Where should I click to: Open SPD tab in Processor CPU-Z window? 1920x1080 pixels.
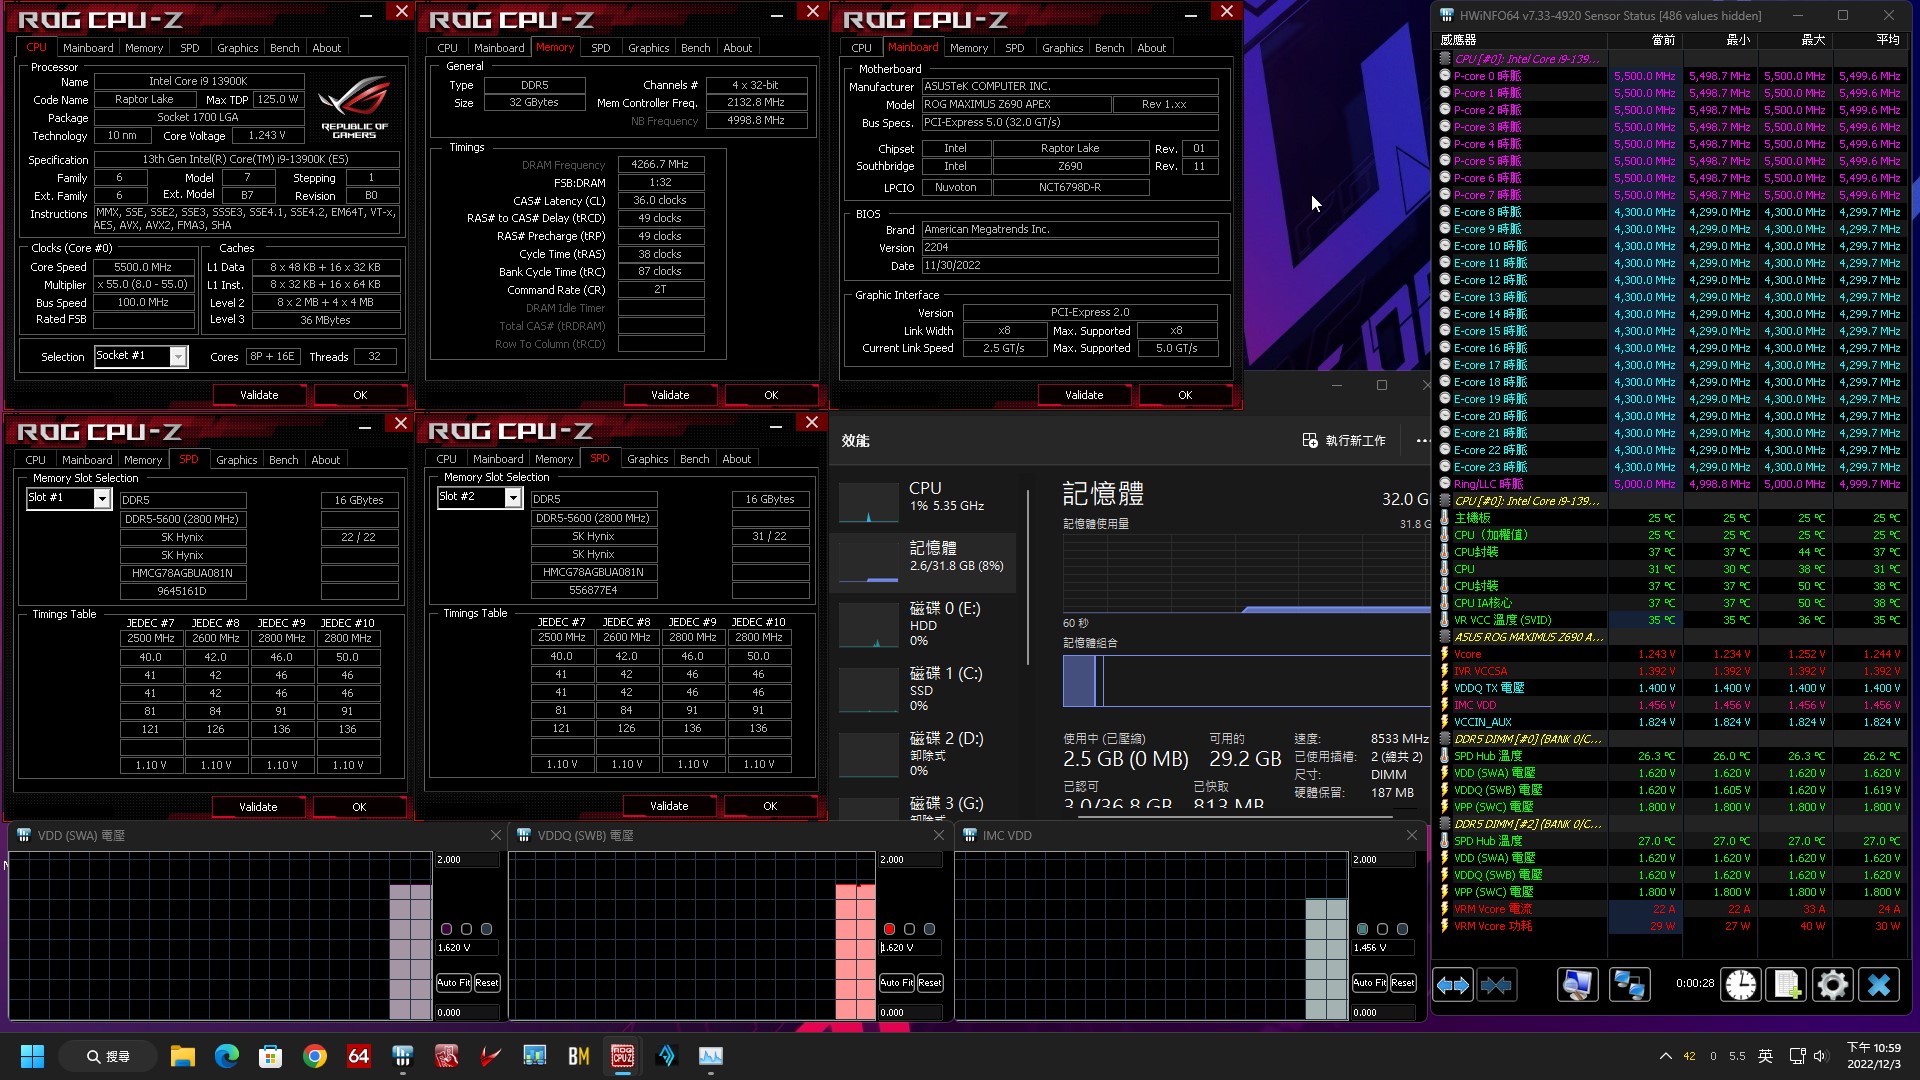[x=189, y=48]
